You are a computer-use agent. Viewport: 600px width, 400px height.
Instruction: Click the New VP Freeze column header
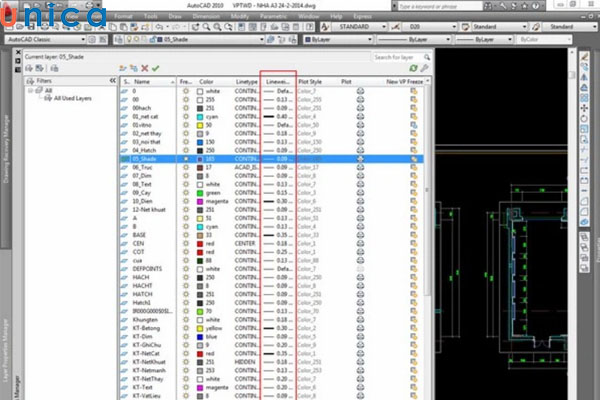pos(404,82)
